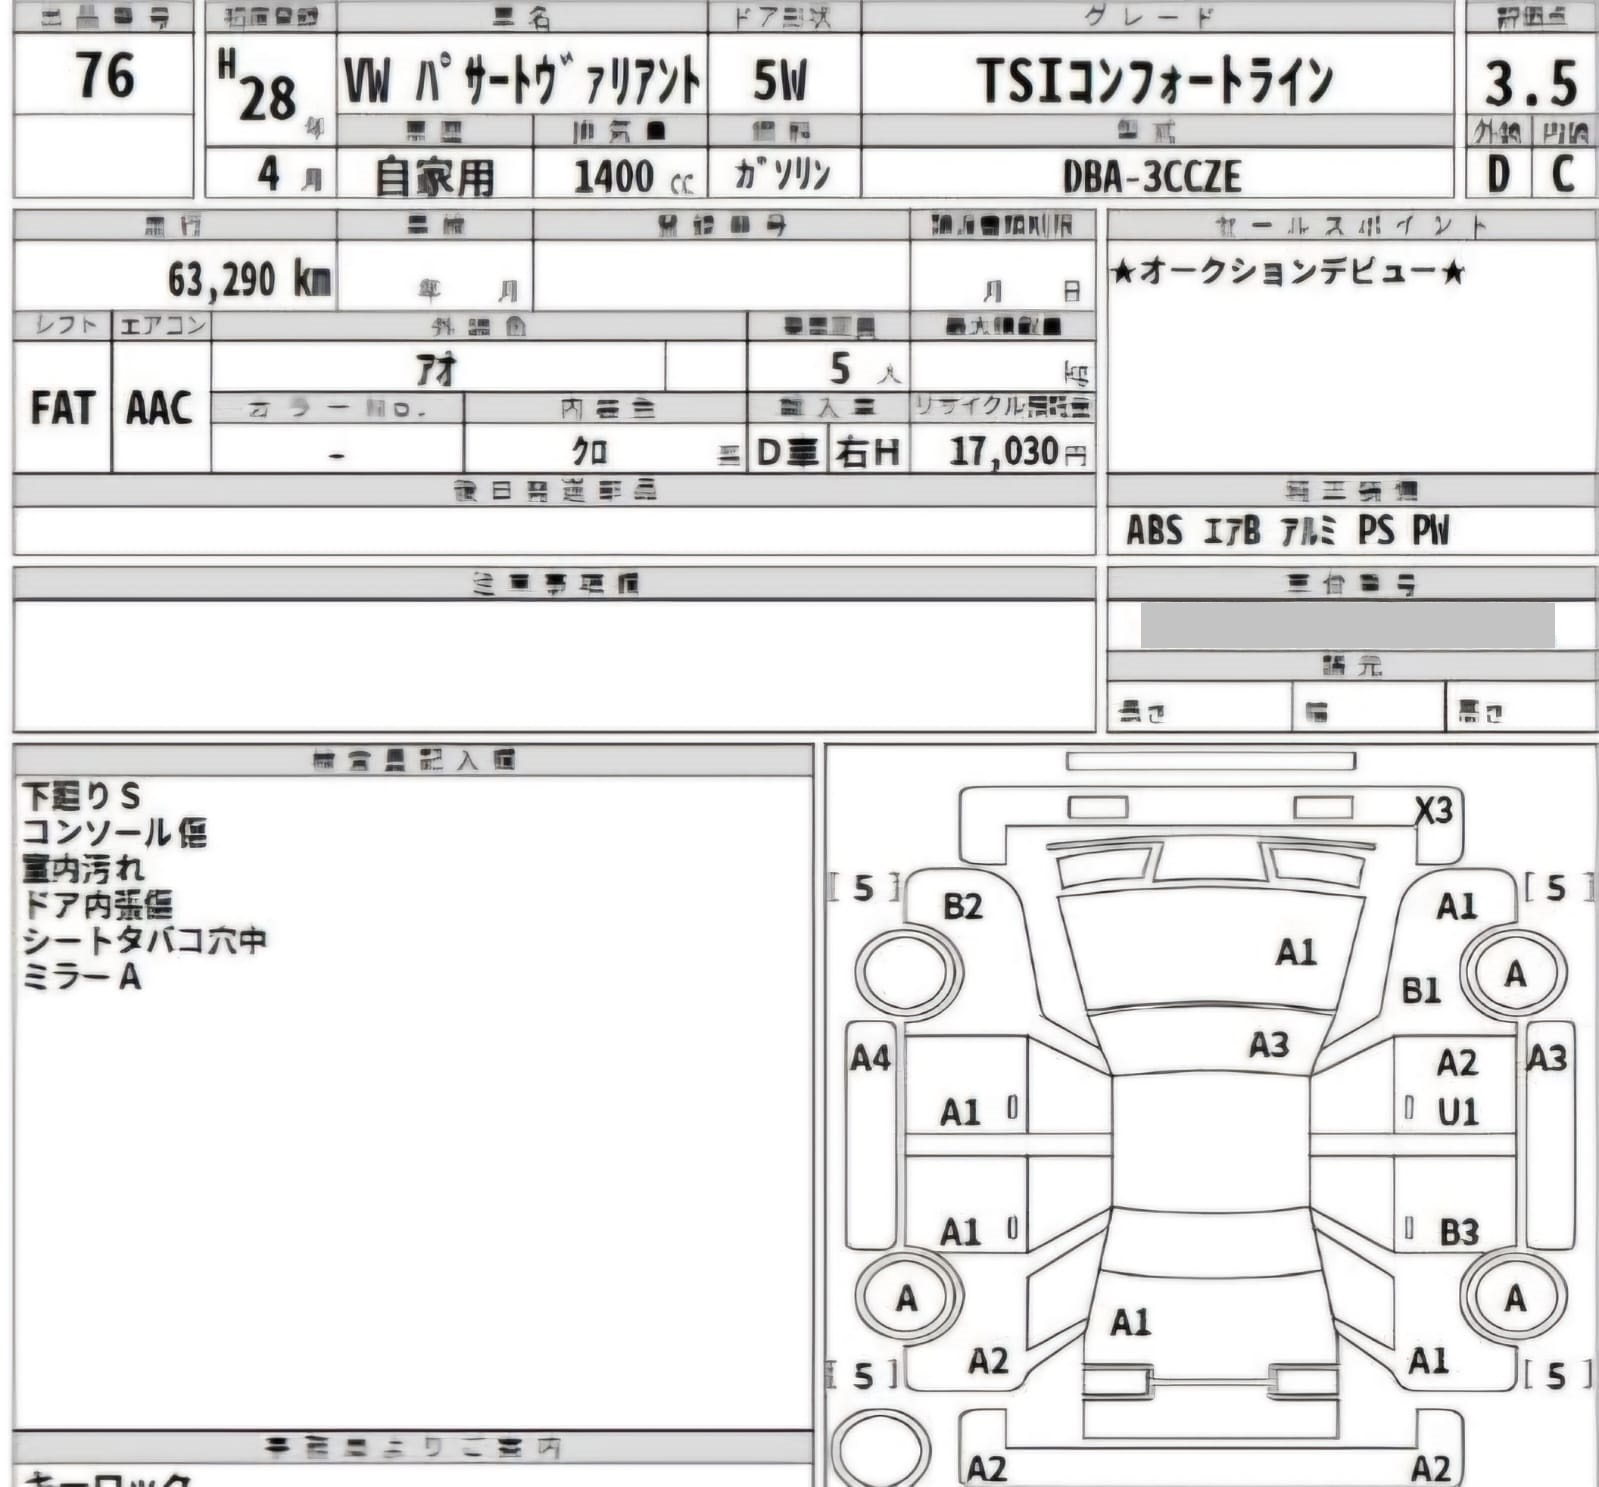Click "エアB" in the equipment row
The image size is (1599, 1487).
[1231, 530]
